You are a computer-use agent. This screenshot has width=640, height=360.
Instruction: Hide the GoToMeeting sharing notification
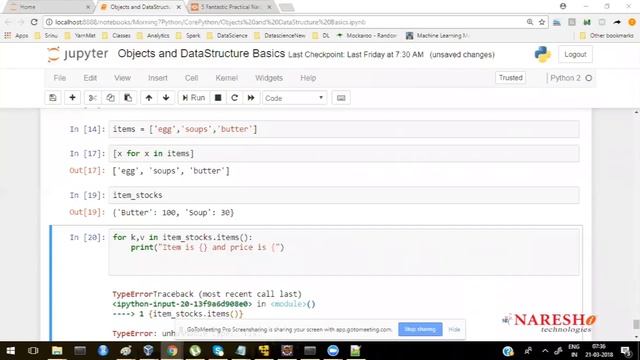[454, 329]
